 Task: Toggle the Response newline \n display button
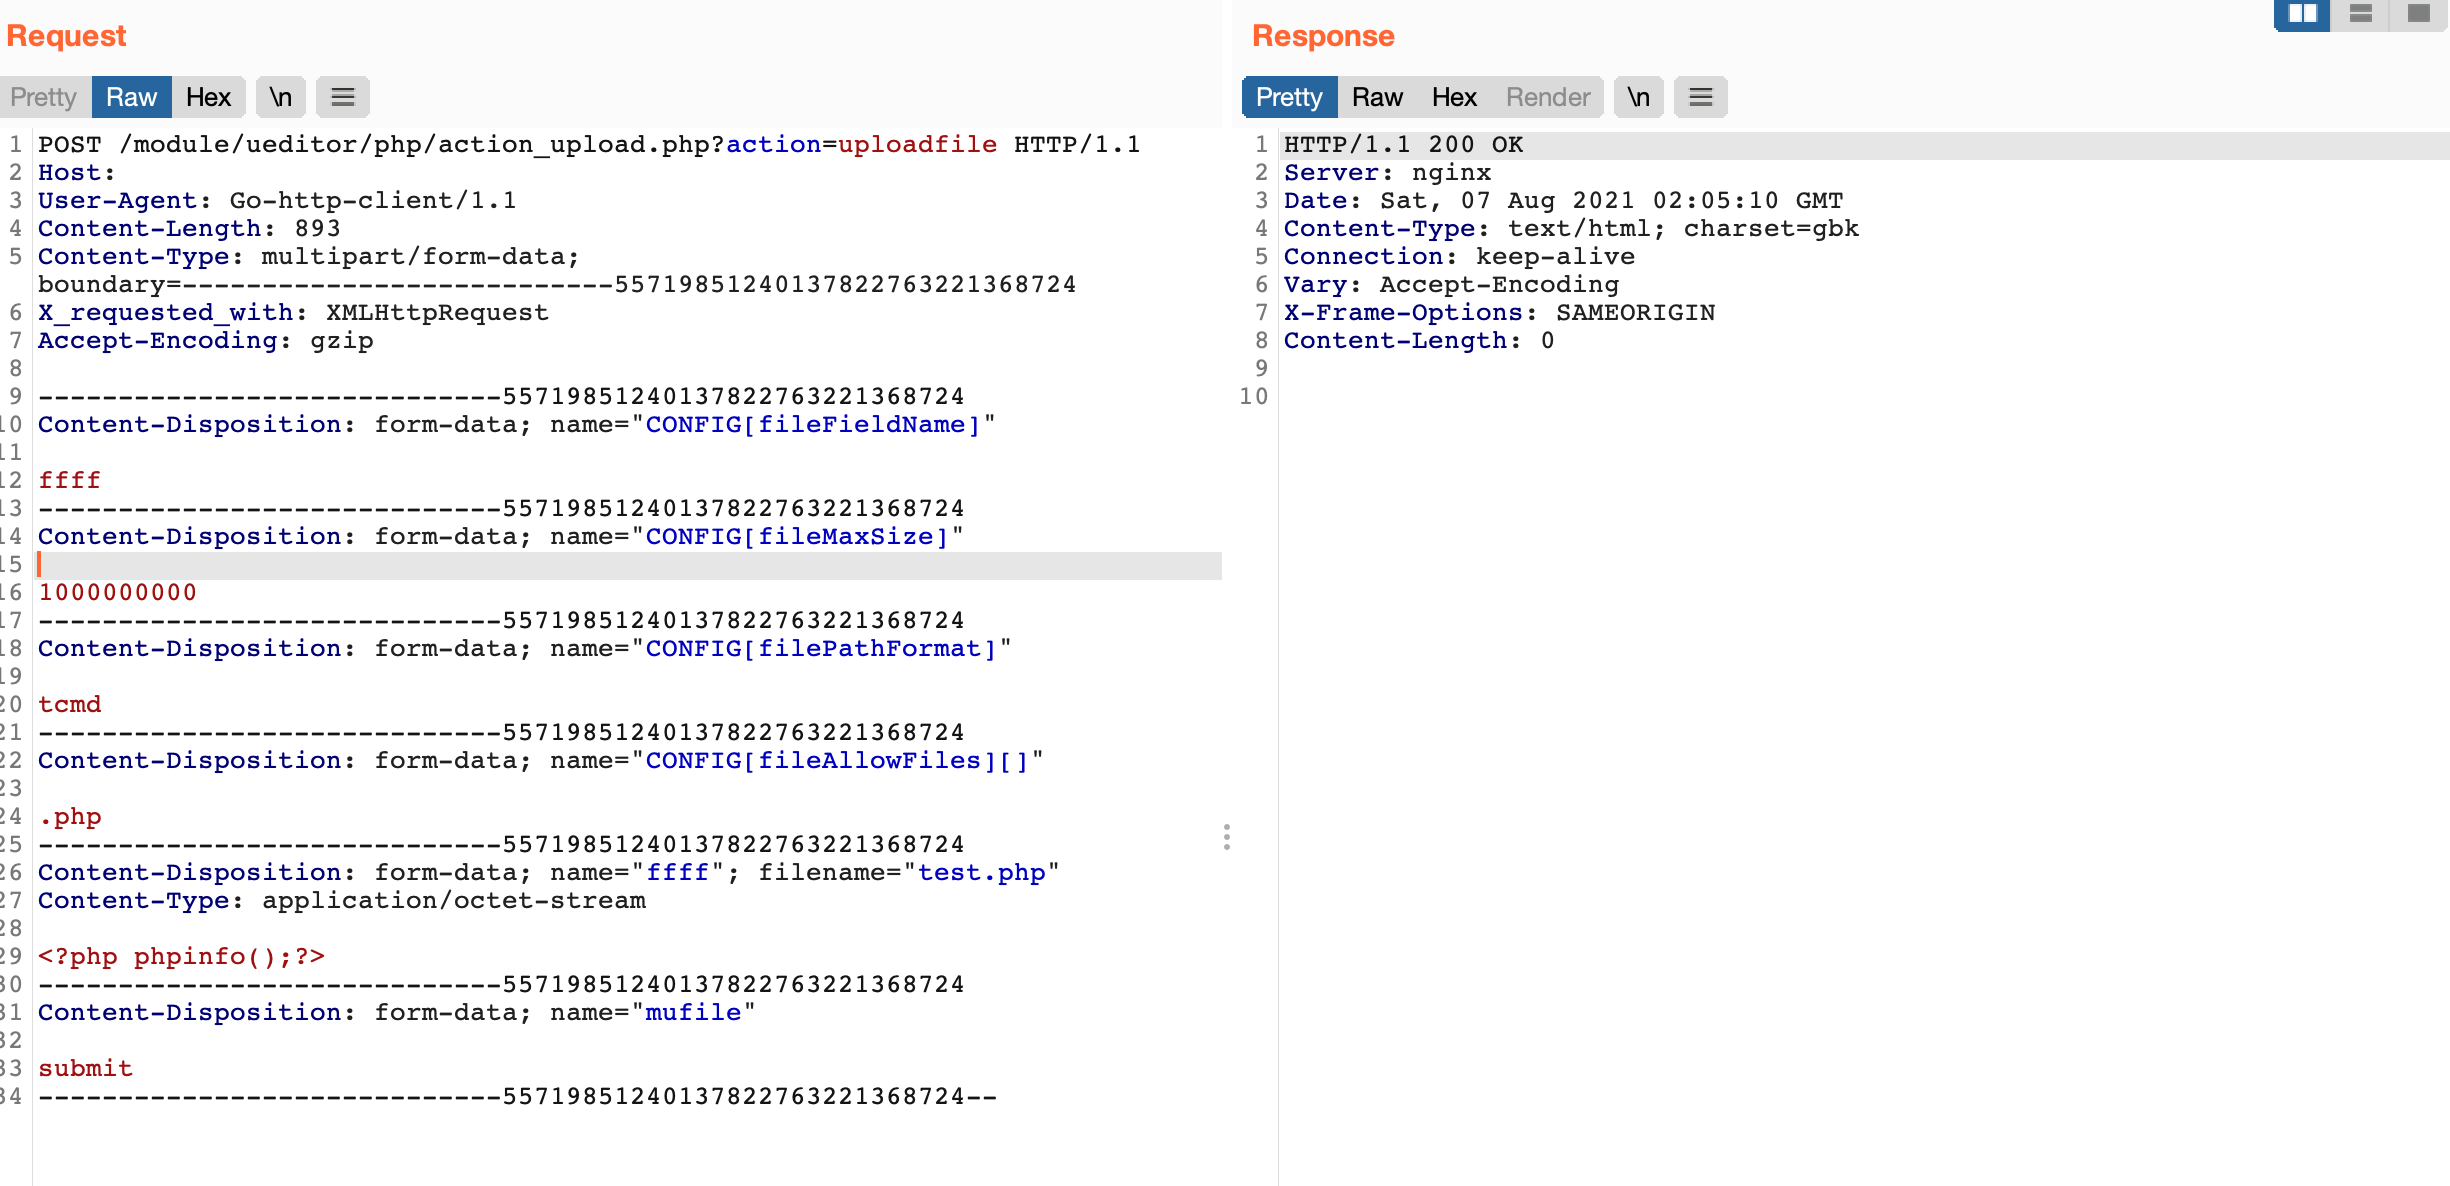click(1638, 97)
